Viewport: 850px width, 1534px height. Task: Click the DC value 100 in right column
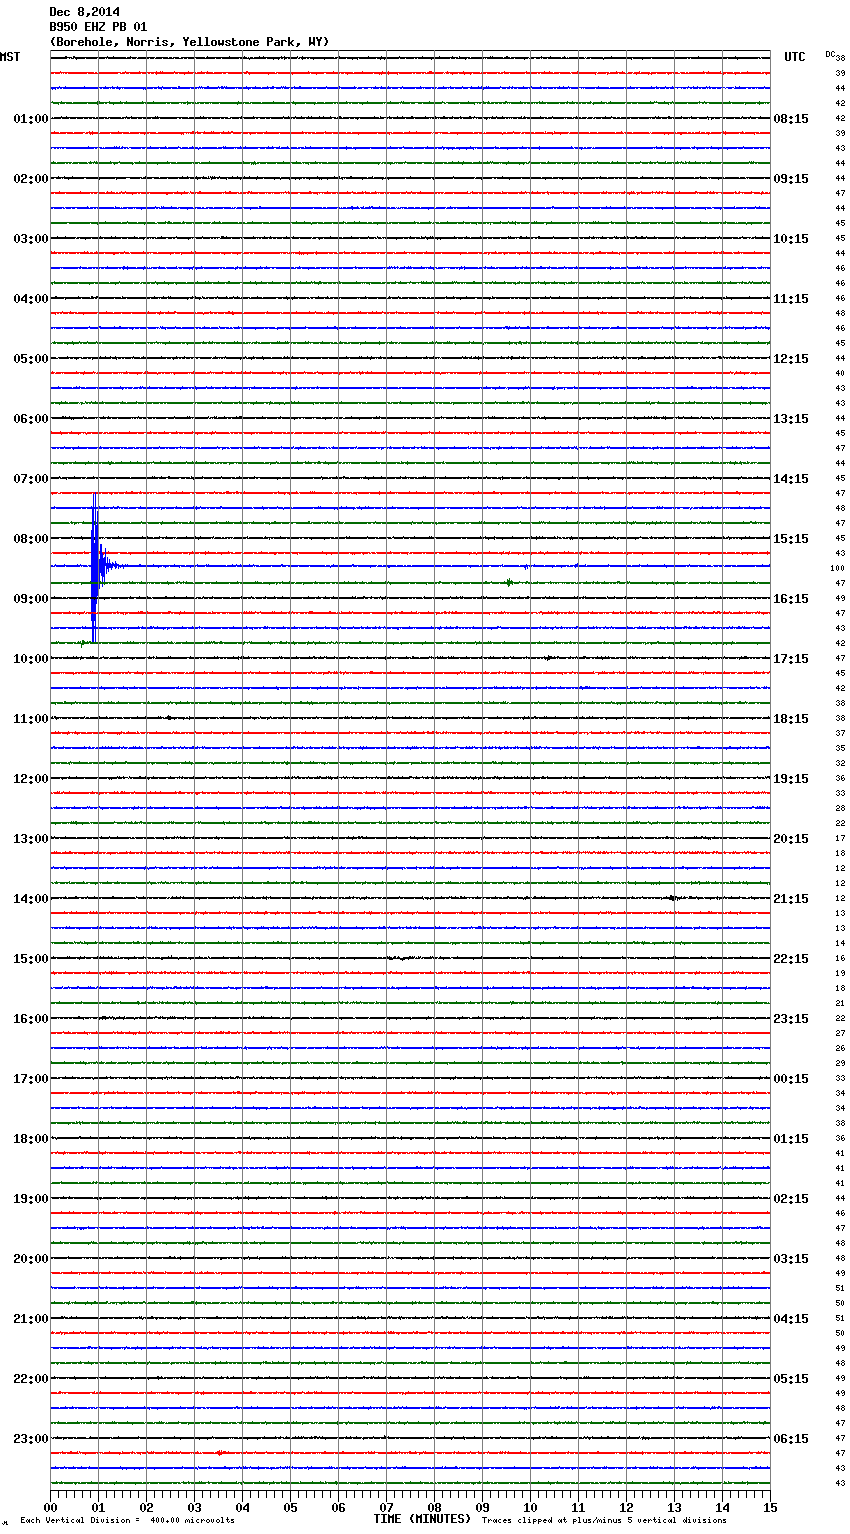tap(837, 568)
